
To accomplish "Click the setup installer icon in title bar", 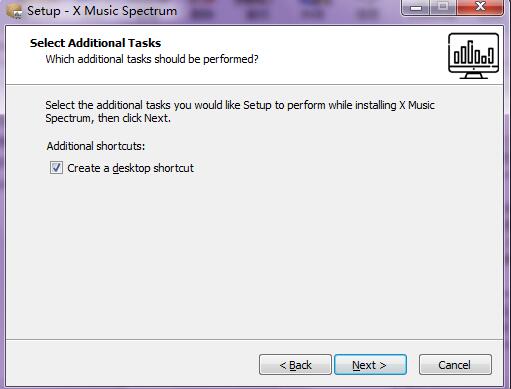I will pyautogui.click(x=15, y=11).
